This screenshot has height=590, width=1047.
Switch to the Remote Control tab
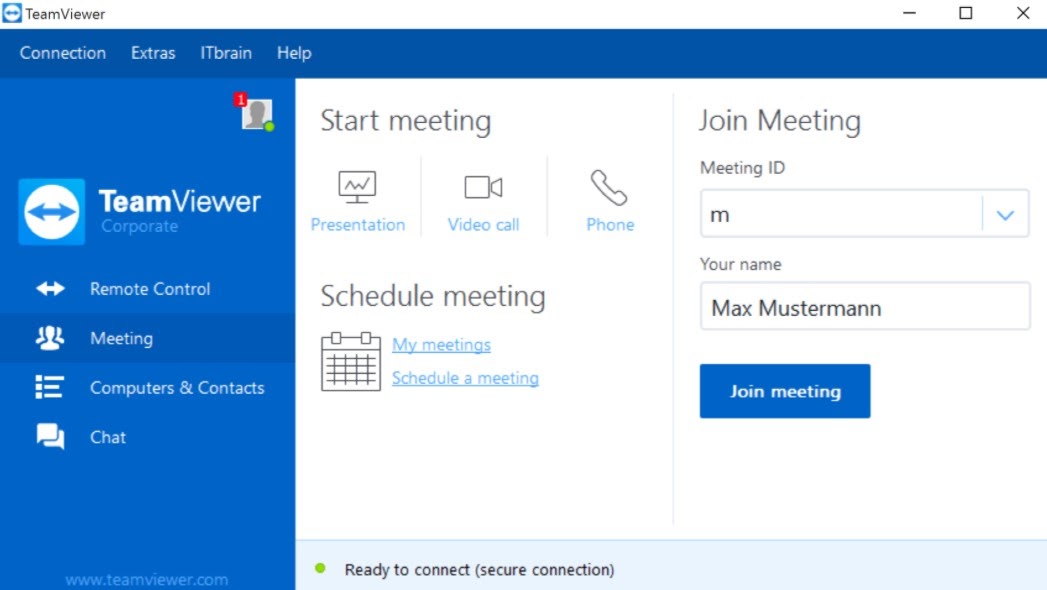click(148, 288)
